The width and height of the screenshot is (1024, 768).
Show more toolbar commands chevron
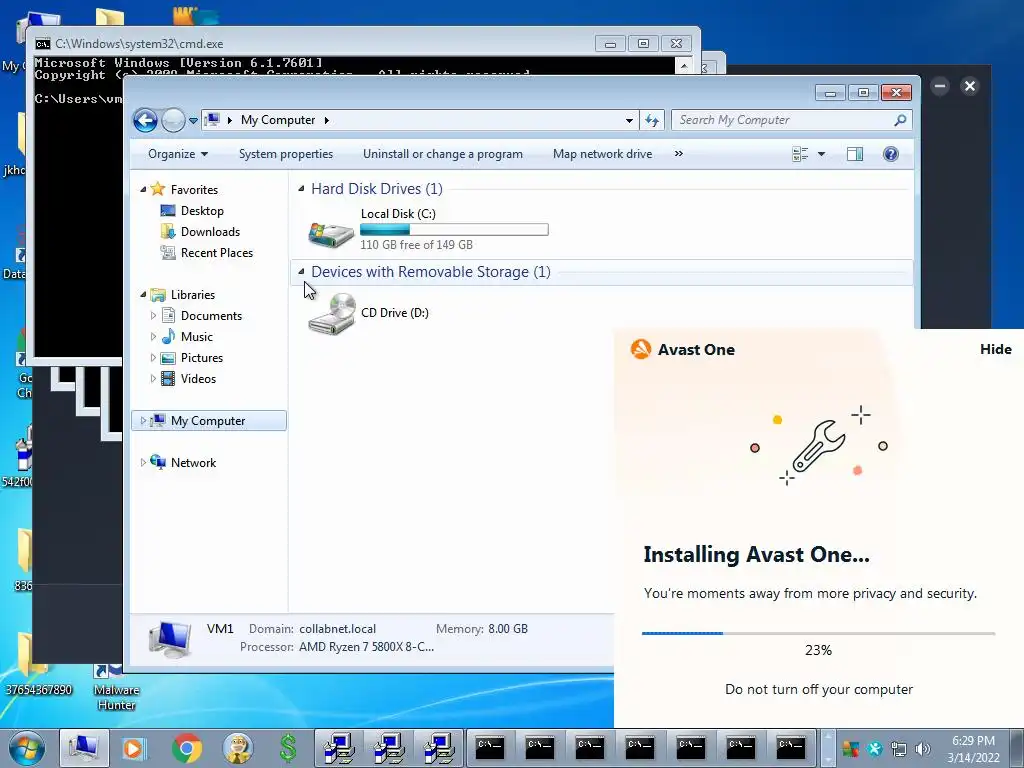(679, 153)
